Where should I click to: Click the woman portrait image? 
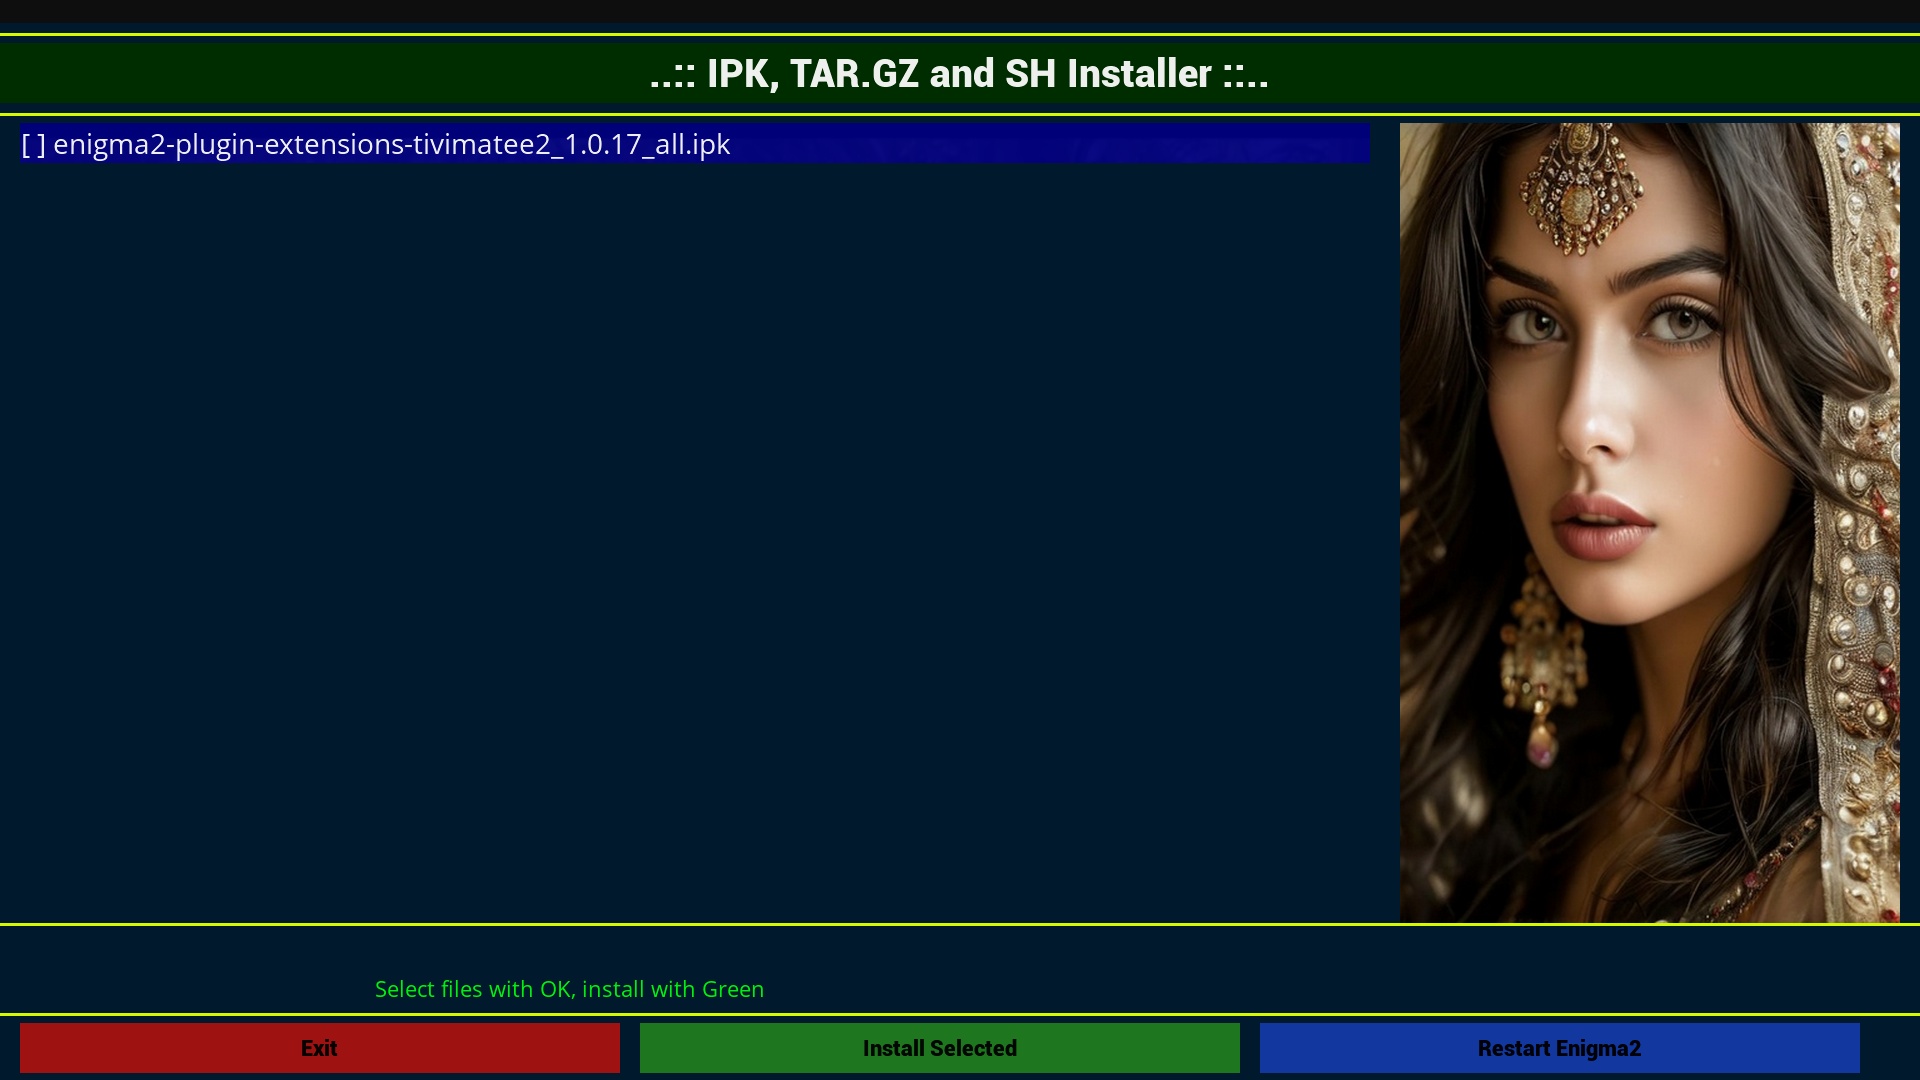(1650, 523)
